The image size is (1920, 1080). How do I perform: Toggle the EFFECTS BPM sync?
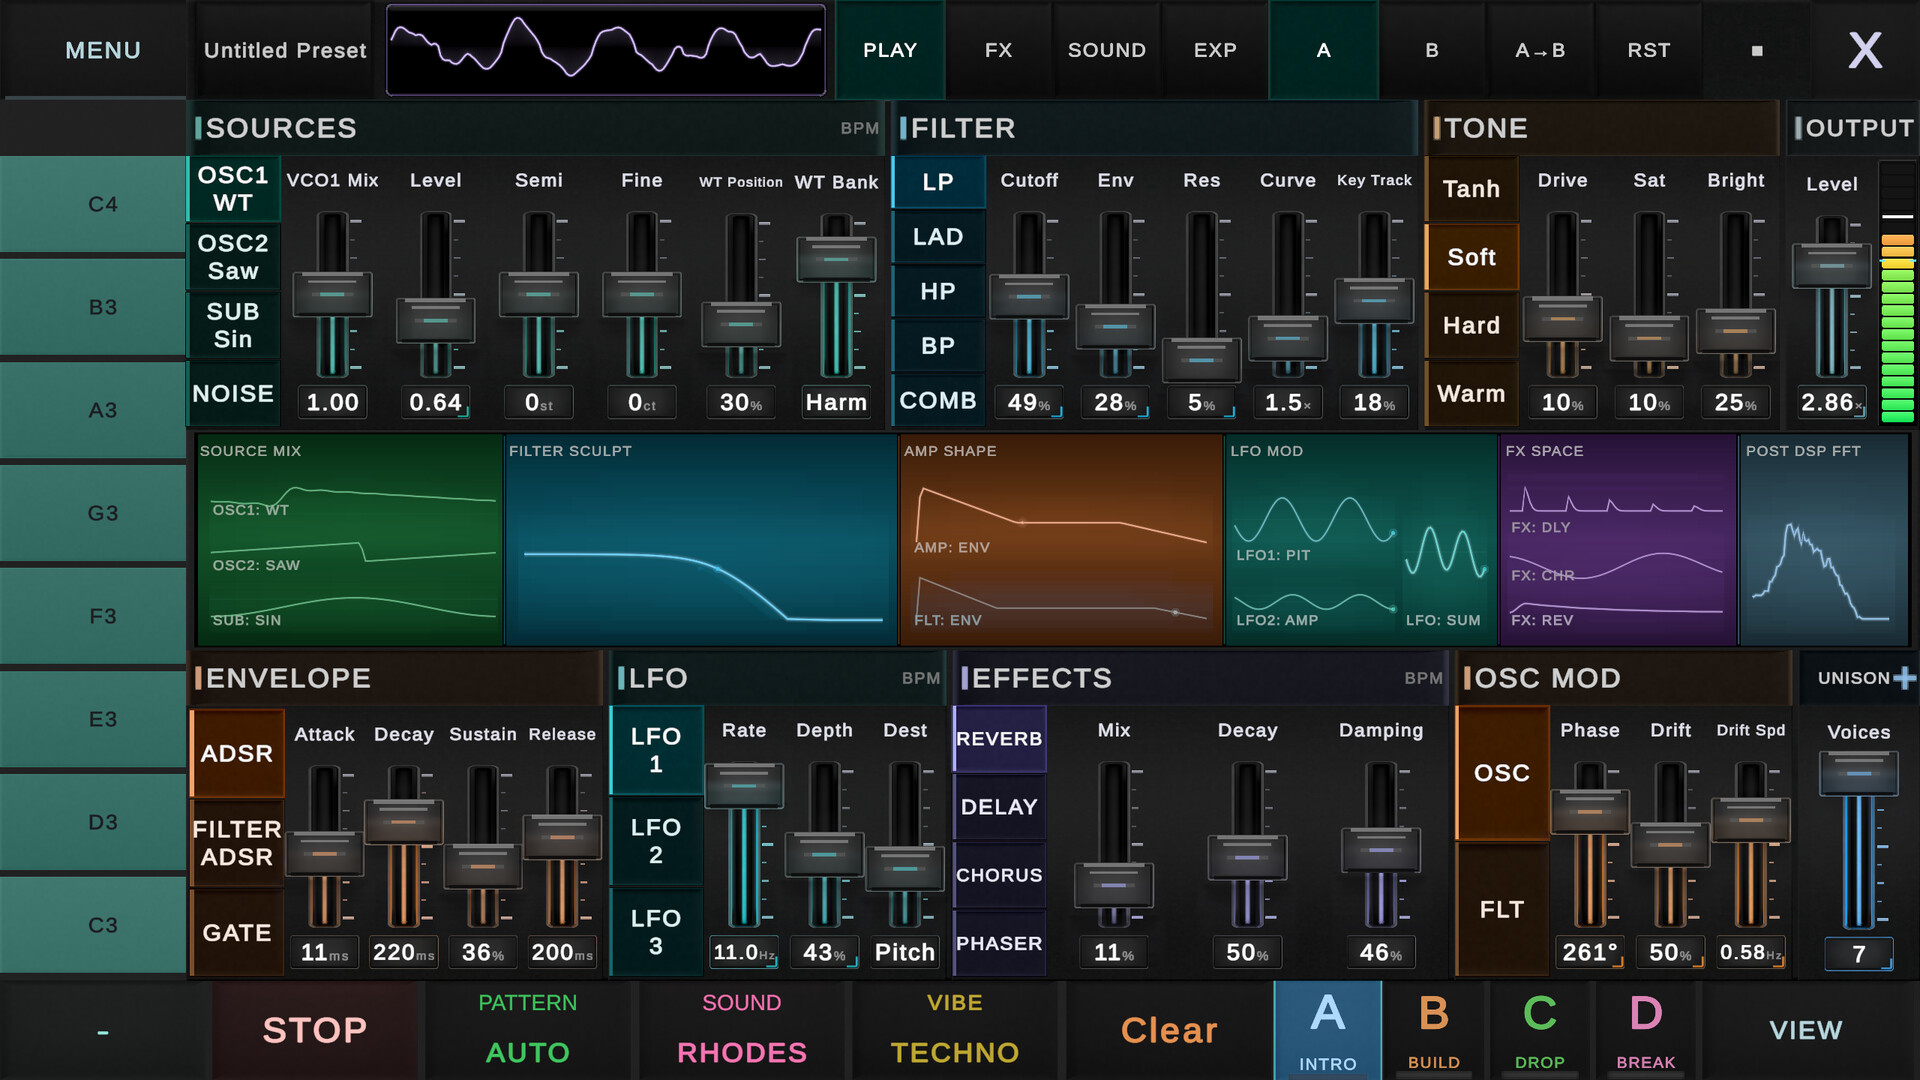pyautogui.click(x=1423, y=678)
